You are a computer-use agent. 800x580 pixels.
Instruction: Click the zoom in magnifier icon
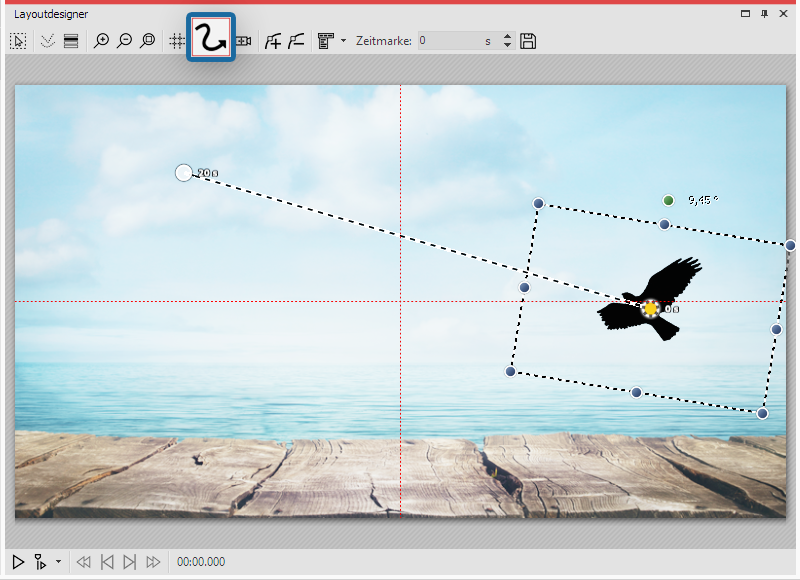coord(102,41)
